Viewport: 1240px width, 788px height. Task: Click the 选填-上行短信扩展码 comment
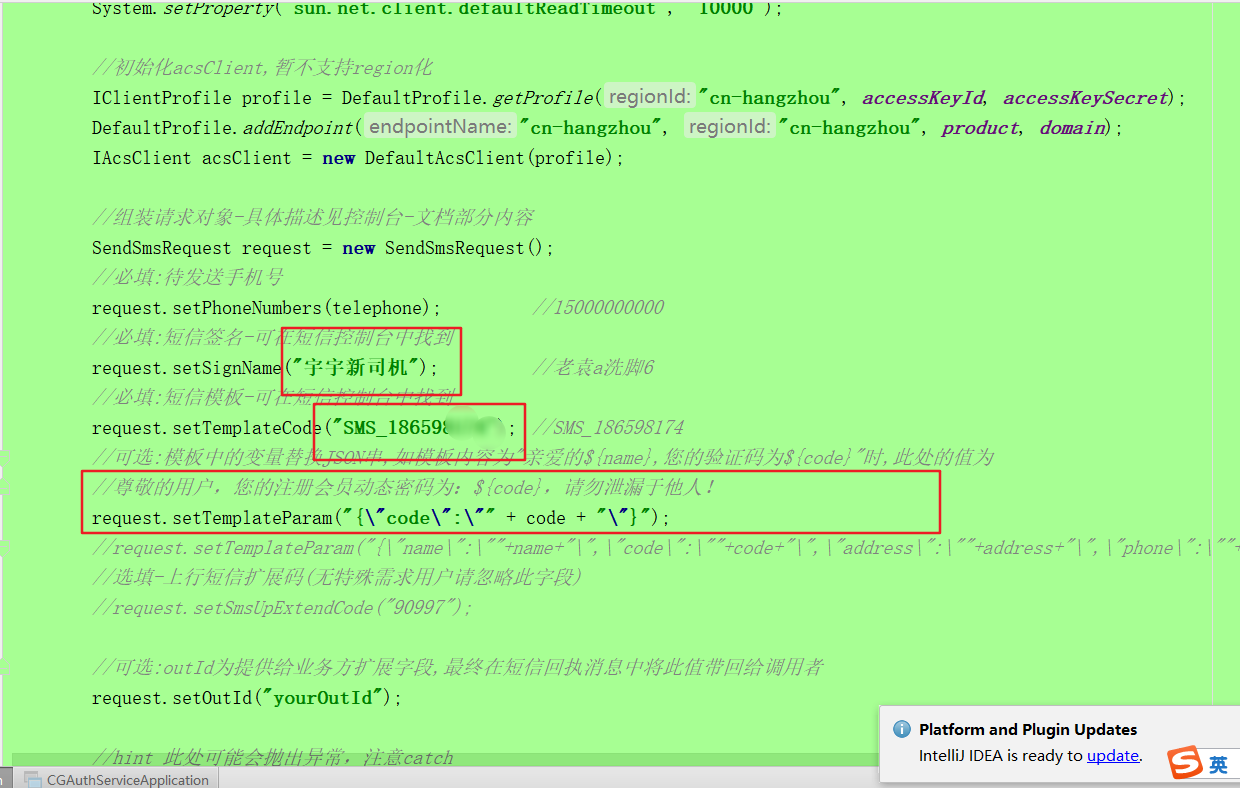[x=337, y=578]
